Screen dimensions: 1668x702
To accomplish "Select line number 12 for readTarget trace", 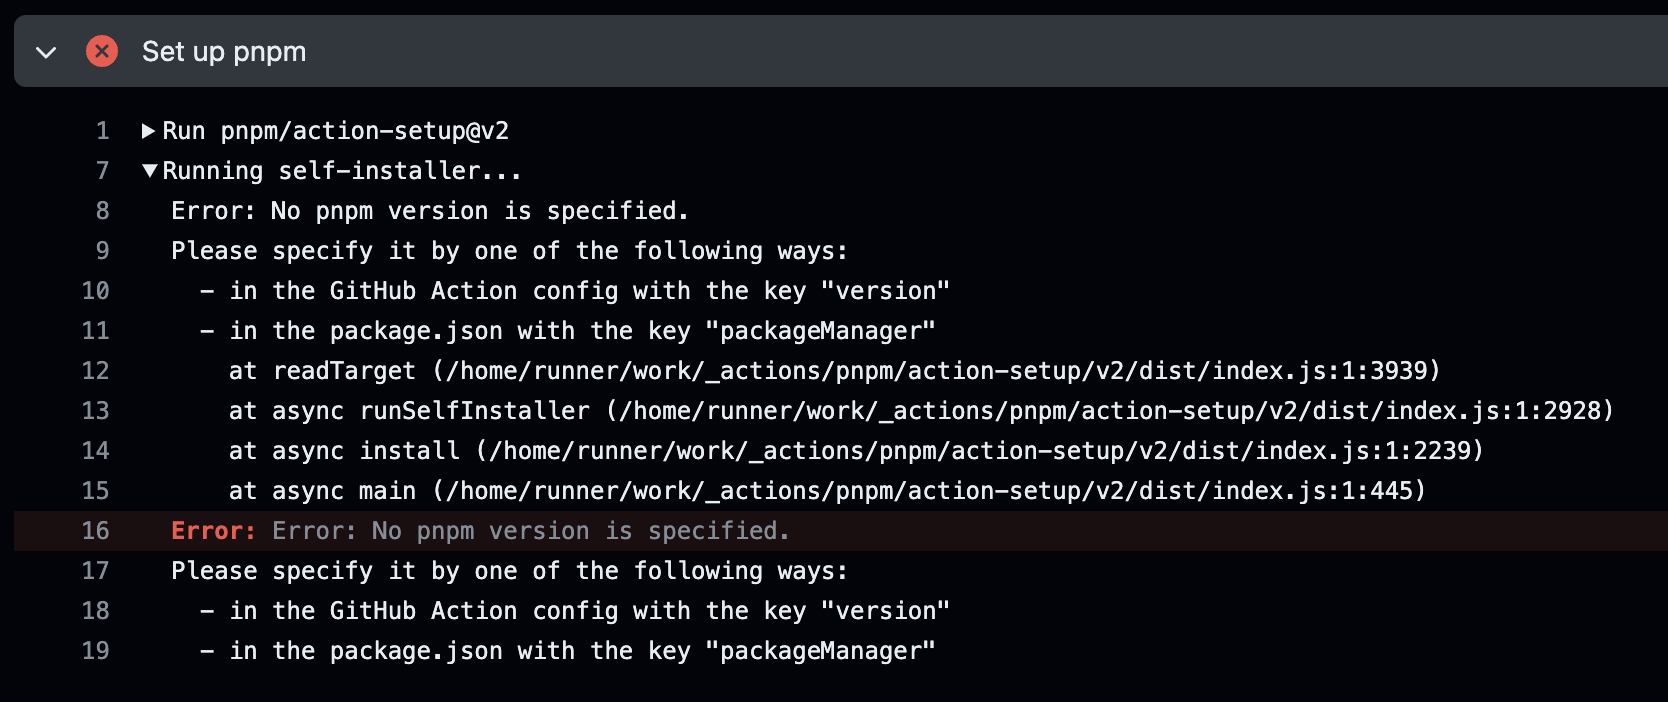I will pos(96,371).
